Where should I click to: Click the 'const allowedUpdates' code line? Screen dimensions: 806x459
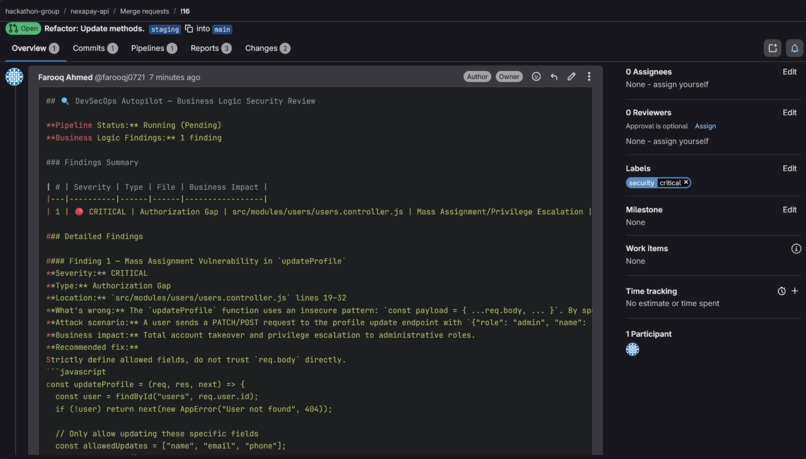171,446
